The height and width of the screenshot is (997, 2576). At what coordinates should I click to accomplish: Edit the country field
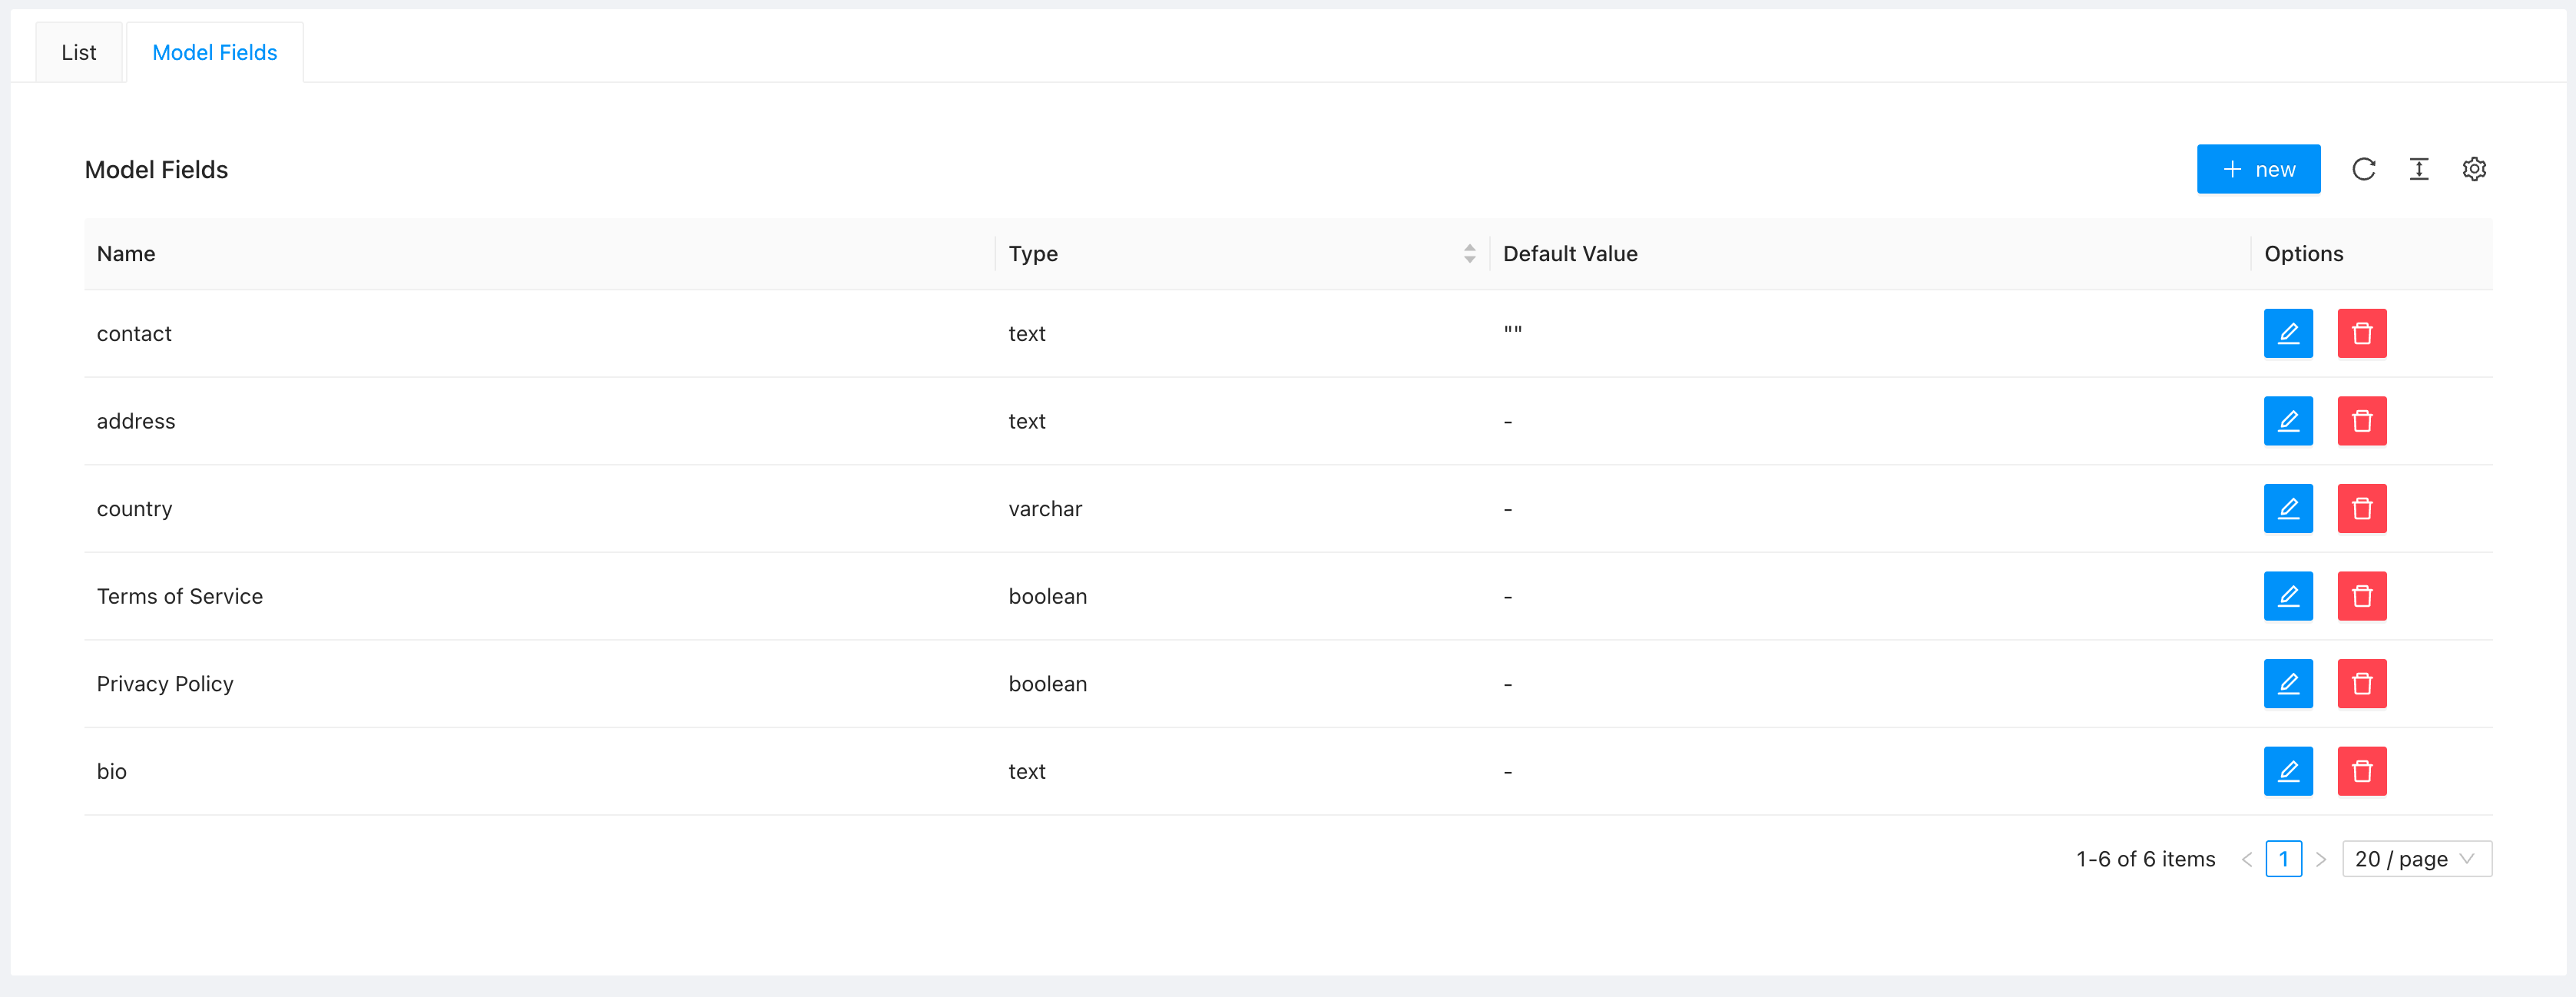[x=2287, y=508]
